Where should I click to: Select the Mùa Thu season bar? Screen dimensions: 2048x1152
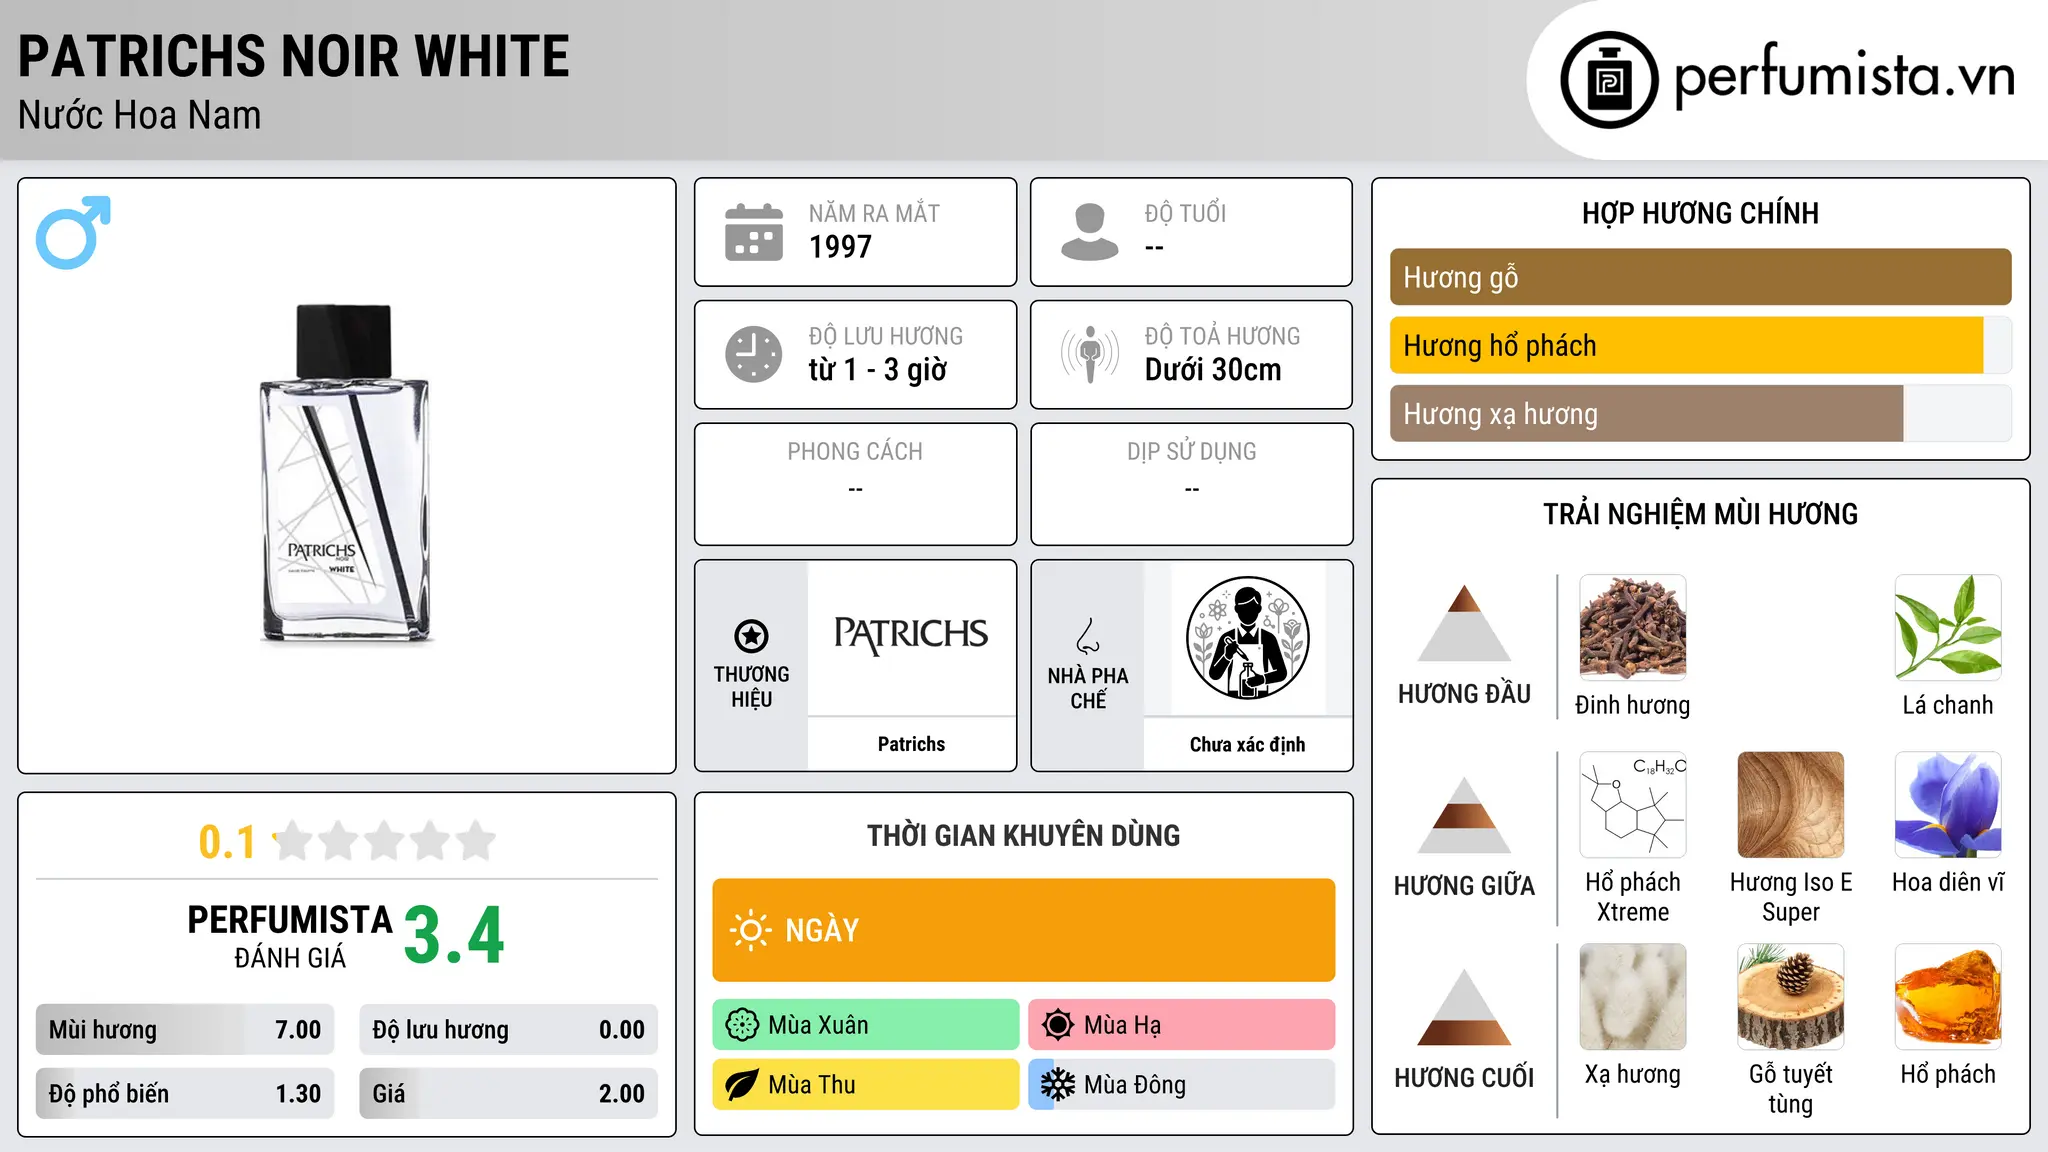click(x=865, y=1085)
